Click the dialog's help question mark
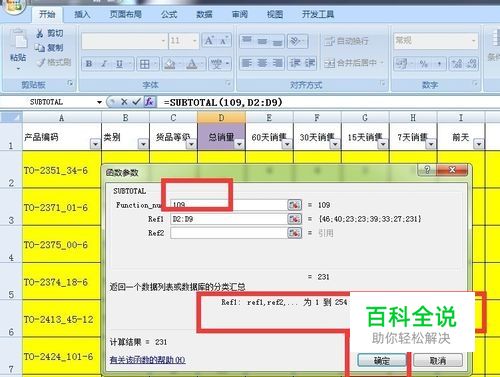Image resolution: width=500 pixels, height=377 pixels. click(x=427, y=170)
